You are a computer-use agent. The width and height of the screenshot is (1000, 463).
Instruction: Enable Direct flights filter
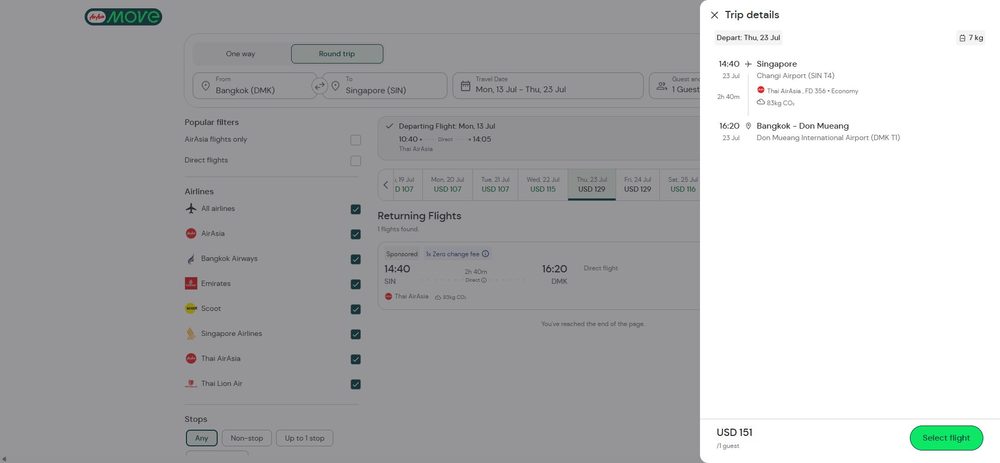355,161
